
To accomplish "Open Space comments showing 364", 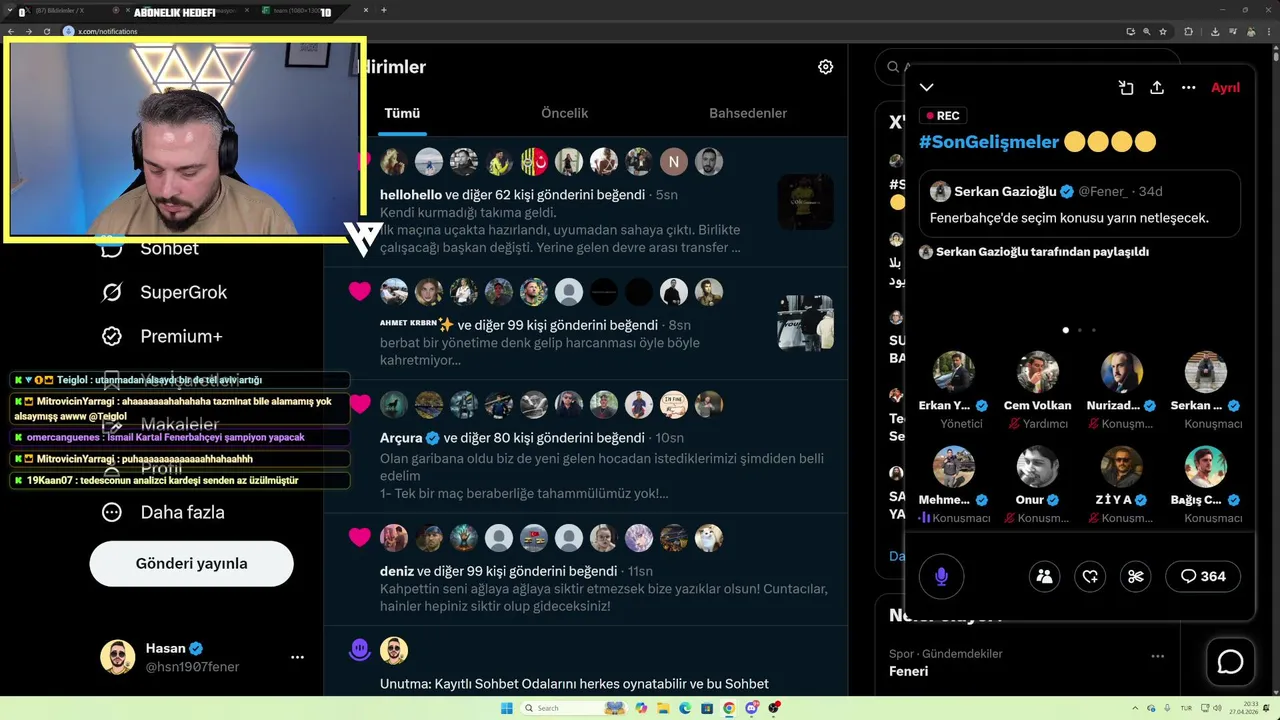I will coord(1203,576).
